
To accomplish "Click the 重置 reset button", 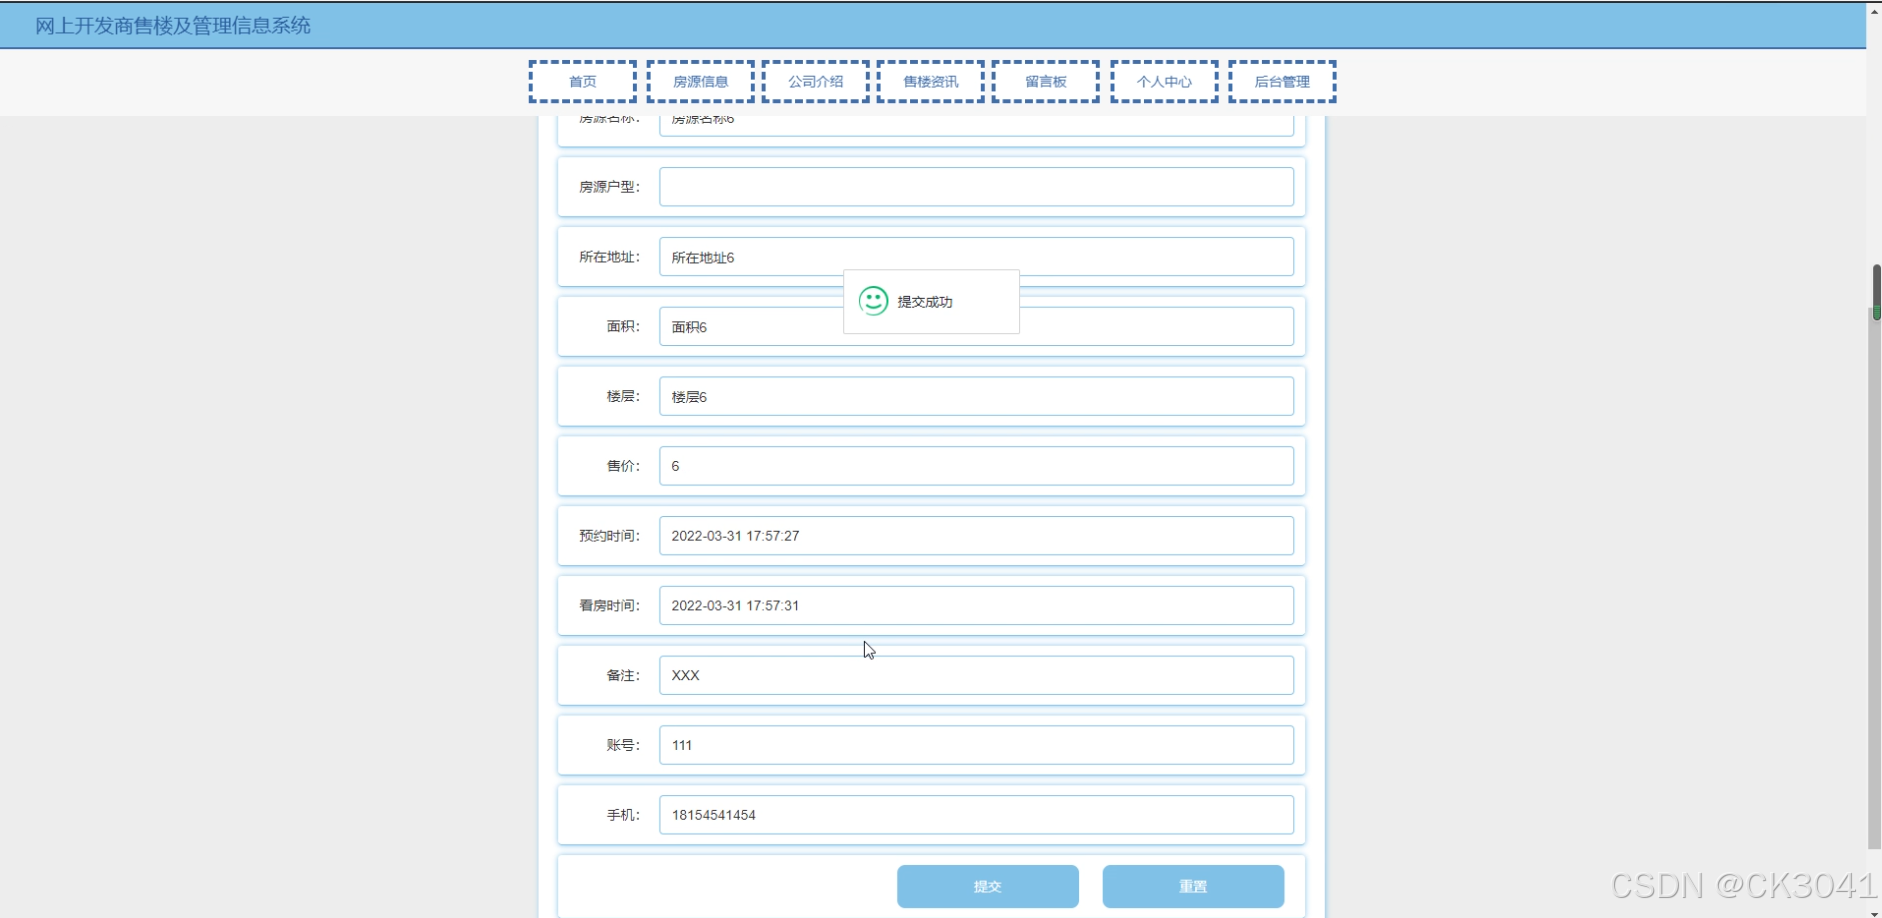I will click(x=1193, y=886).
